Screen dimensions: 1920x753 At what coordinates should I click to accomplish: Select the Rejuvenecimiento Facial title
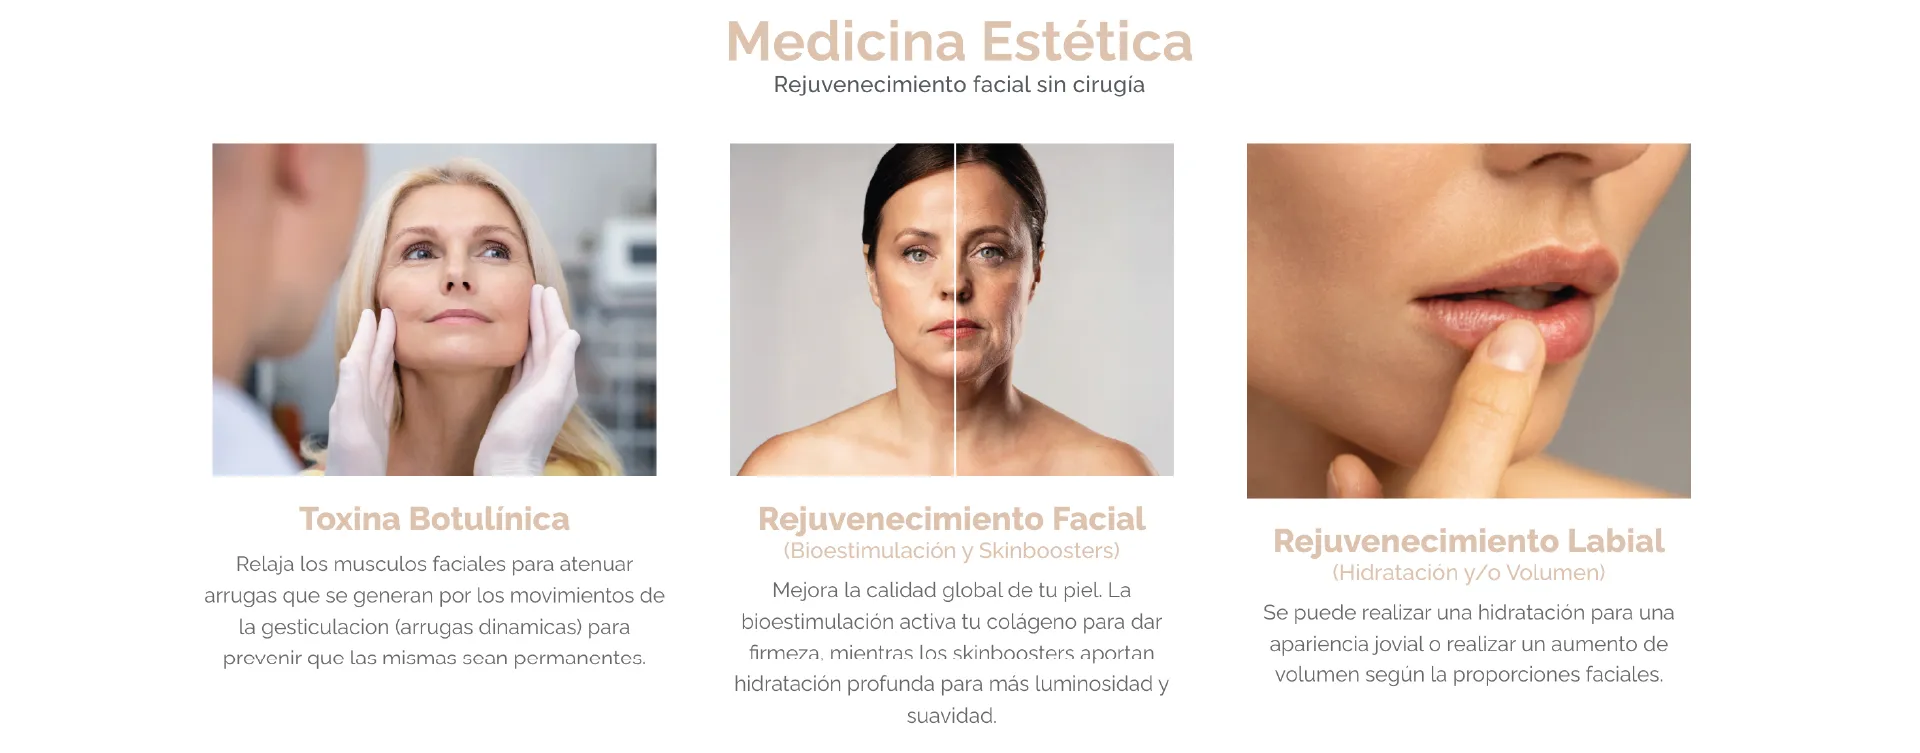pyautogui.click(x=952, y=519)
